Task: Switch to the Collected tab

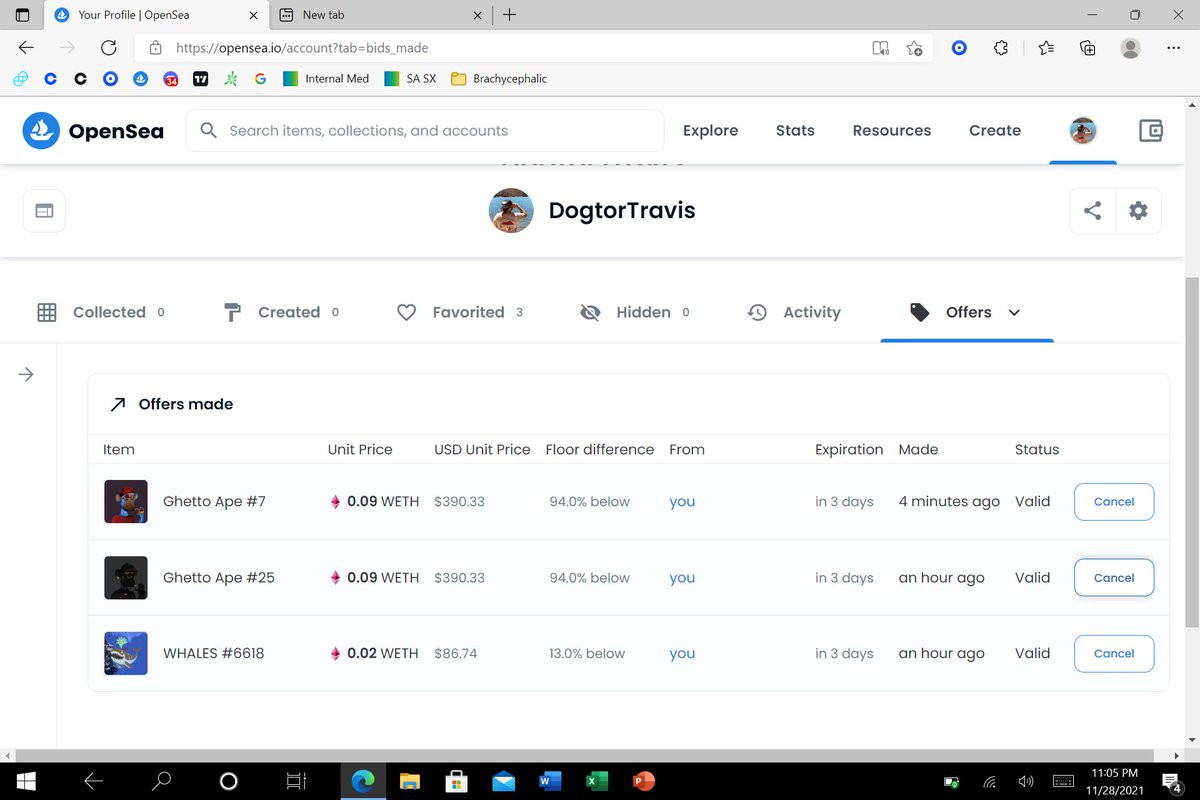Action: click(100, 312)
